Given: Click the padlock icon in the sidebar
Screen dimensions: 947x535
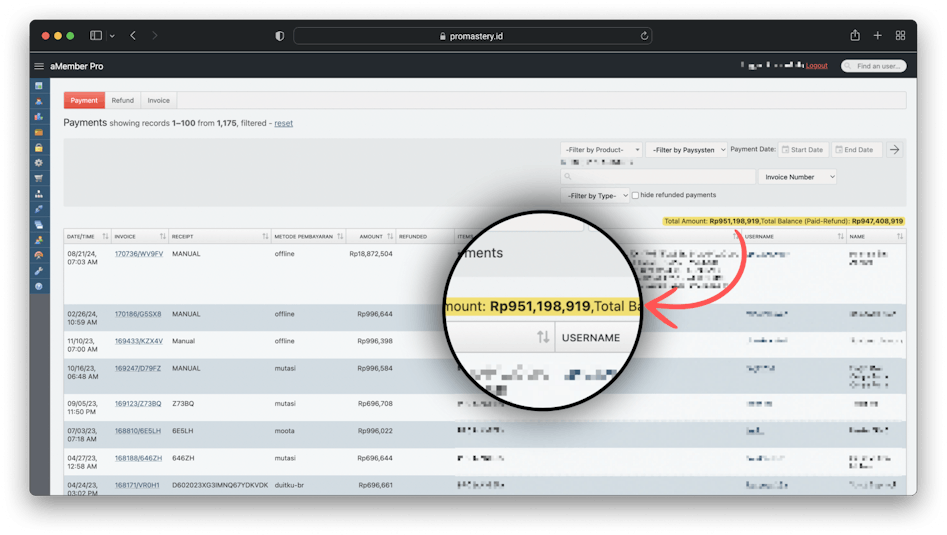Looking at the screenshot, I should (39, 148).
